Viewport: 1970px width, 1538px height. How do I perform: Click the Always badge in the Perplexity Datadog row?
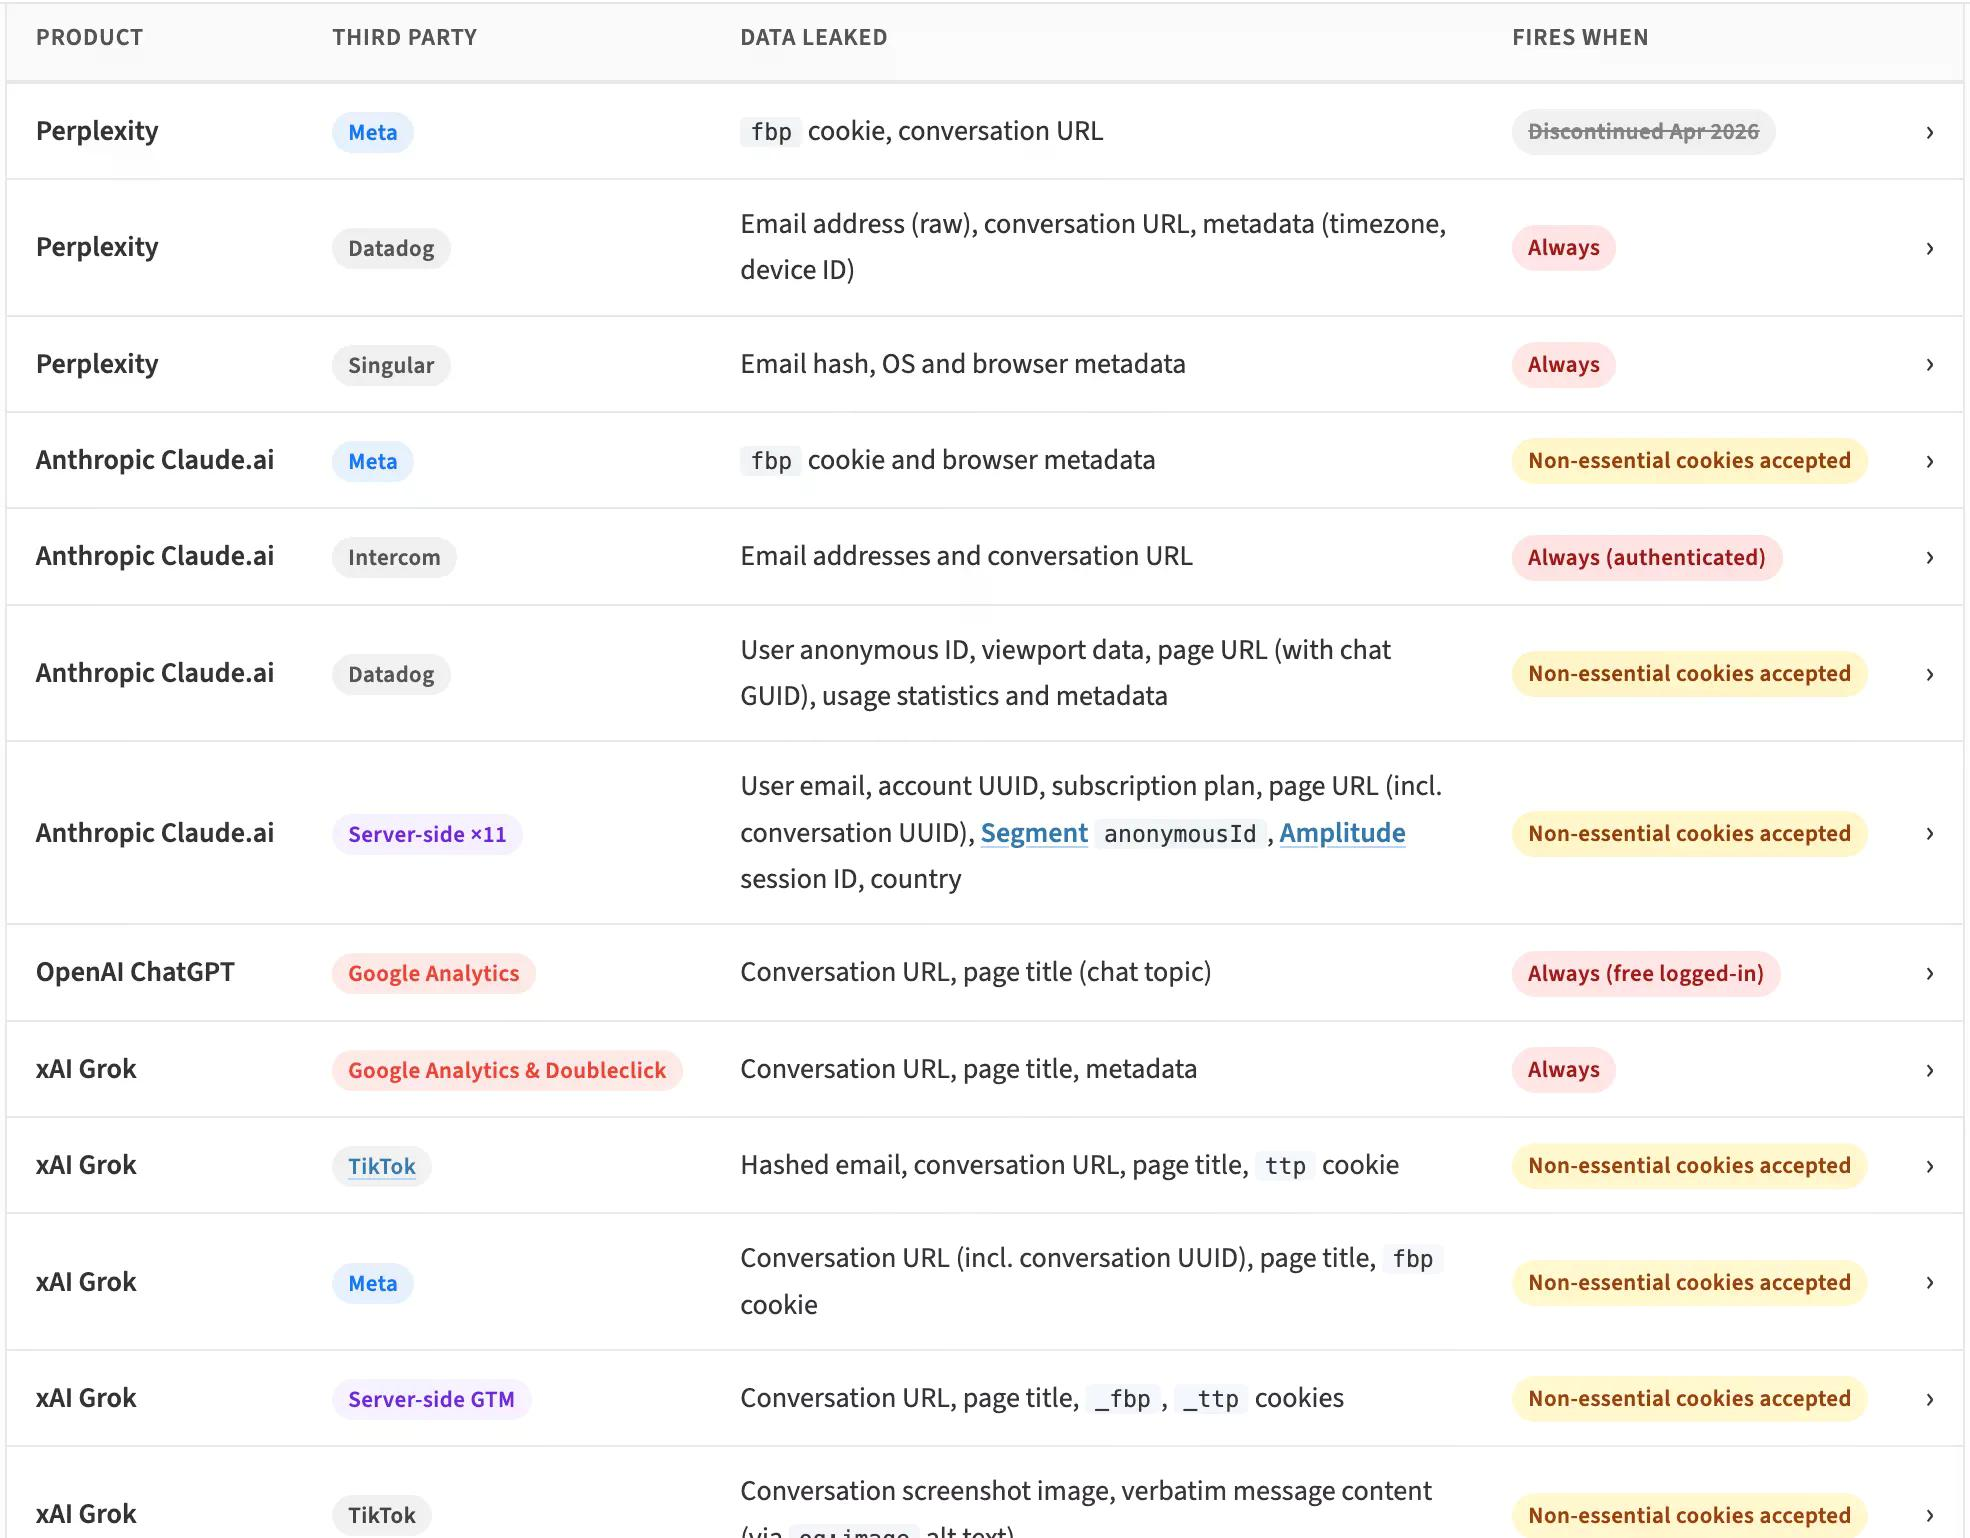coord(1563,248)
